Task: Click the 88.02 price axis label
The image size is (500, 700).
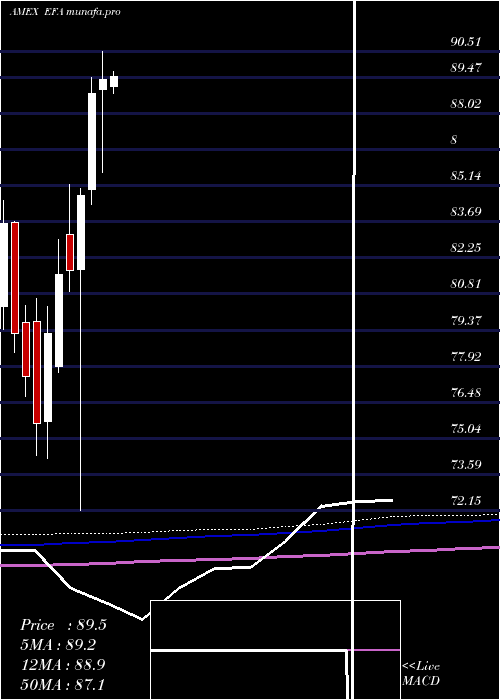Action: 466,104
